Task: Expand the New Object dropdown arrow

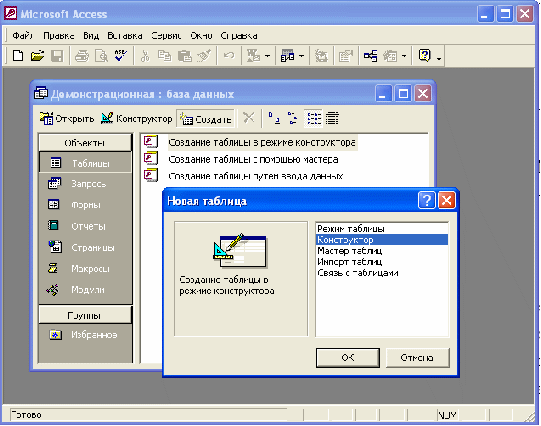Action: point(404,56)
